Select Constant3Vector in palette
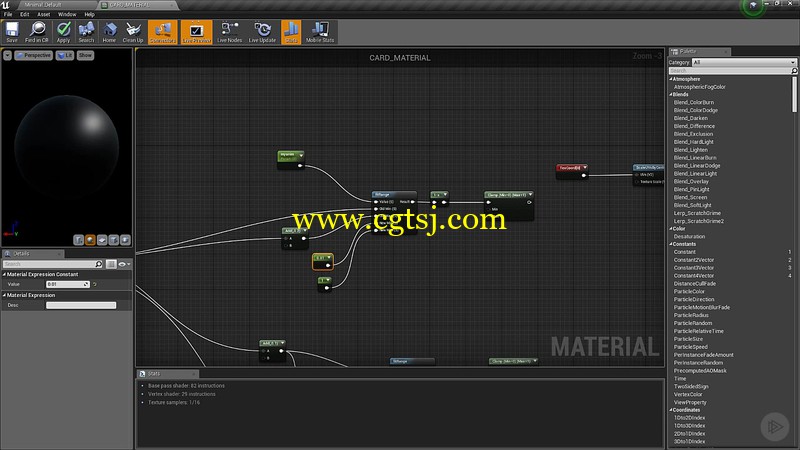 (x=694, y=267)
